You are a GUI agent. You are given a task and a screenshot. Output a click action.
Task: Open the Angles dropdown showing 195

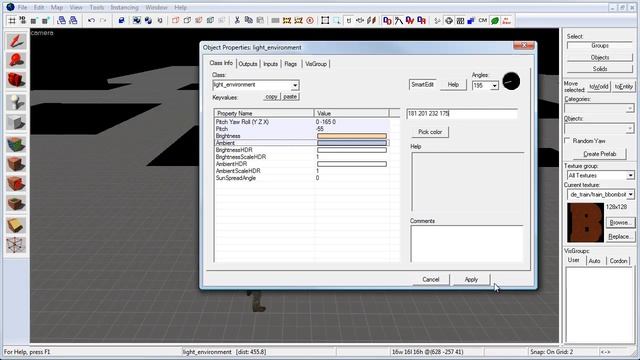coord(494,86)
